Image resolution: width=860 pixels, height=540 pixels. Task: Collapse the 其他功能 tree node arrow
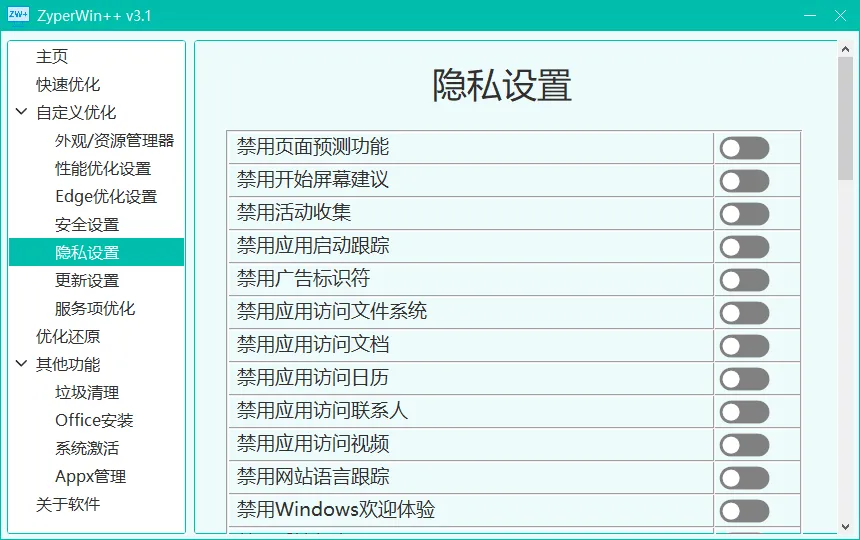click(x=21, y=365)
